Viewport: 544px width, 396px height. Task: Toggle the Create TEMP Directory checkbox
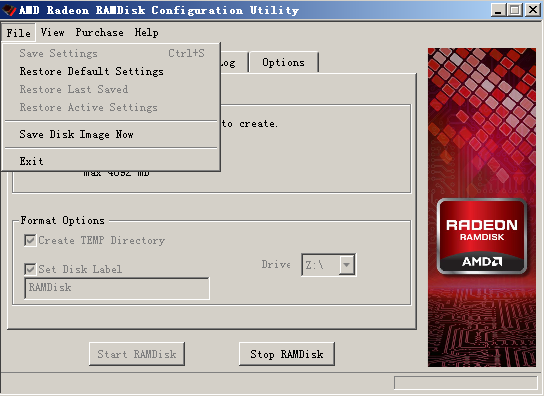30,240
